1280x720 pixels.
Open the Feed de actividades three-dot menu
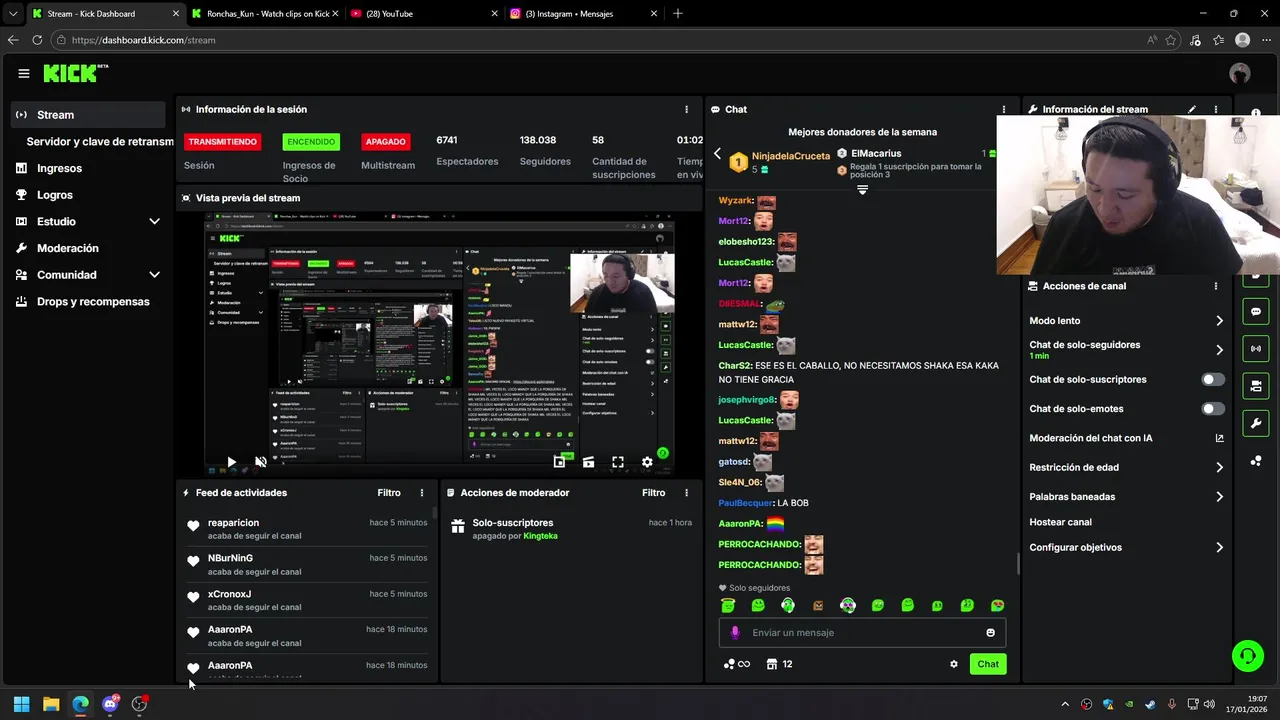[x=422, y=493]
